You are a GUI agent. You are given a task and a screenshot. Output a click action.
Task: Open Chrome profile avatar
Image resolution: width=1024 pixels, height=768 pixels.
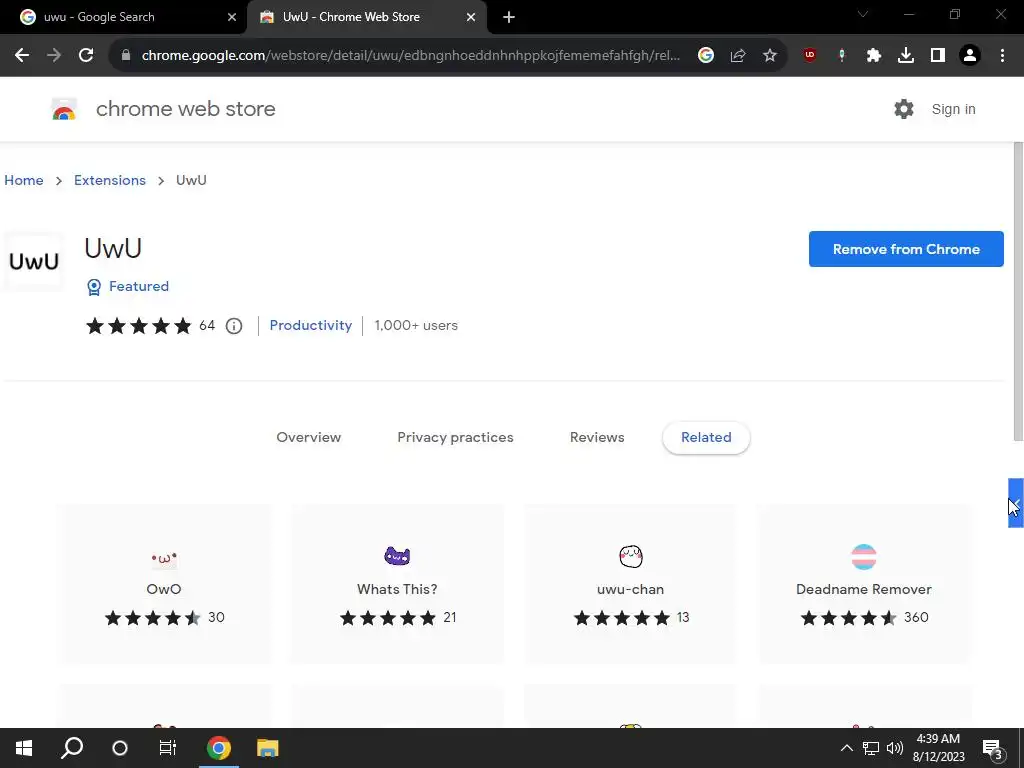click(970, 56)
